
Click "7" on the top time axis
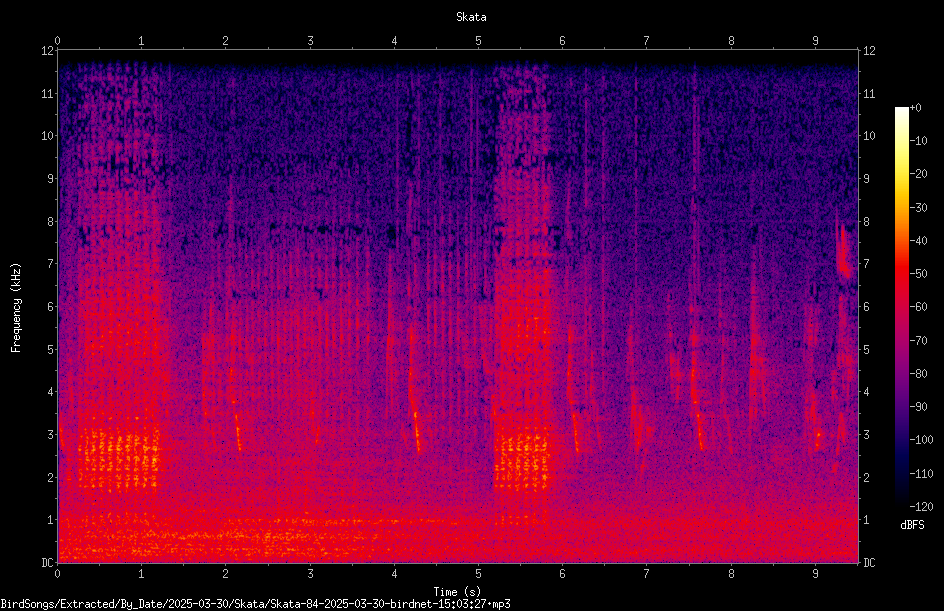click(x=647, y=41)
